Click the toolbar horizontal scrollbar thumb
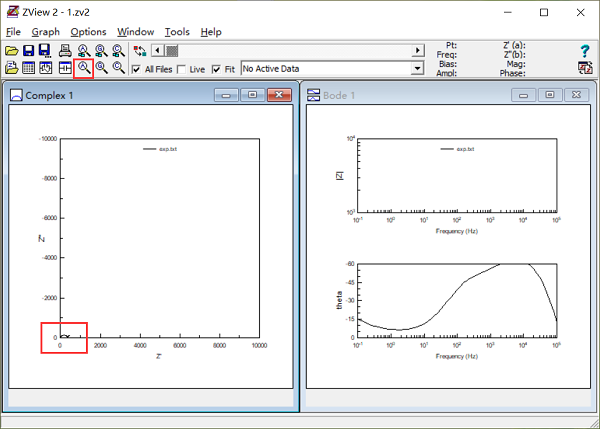Viewport: 600px width, 429px height. point(172,50)
